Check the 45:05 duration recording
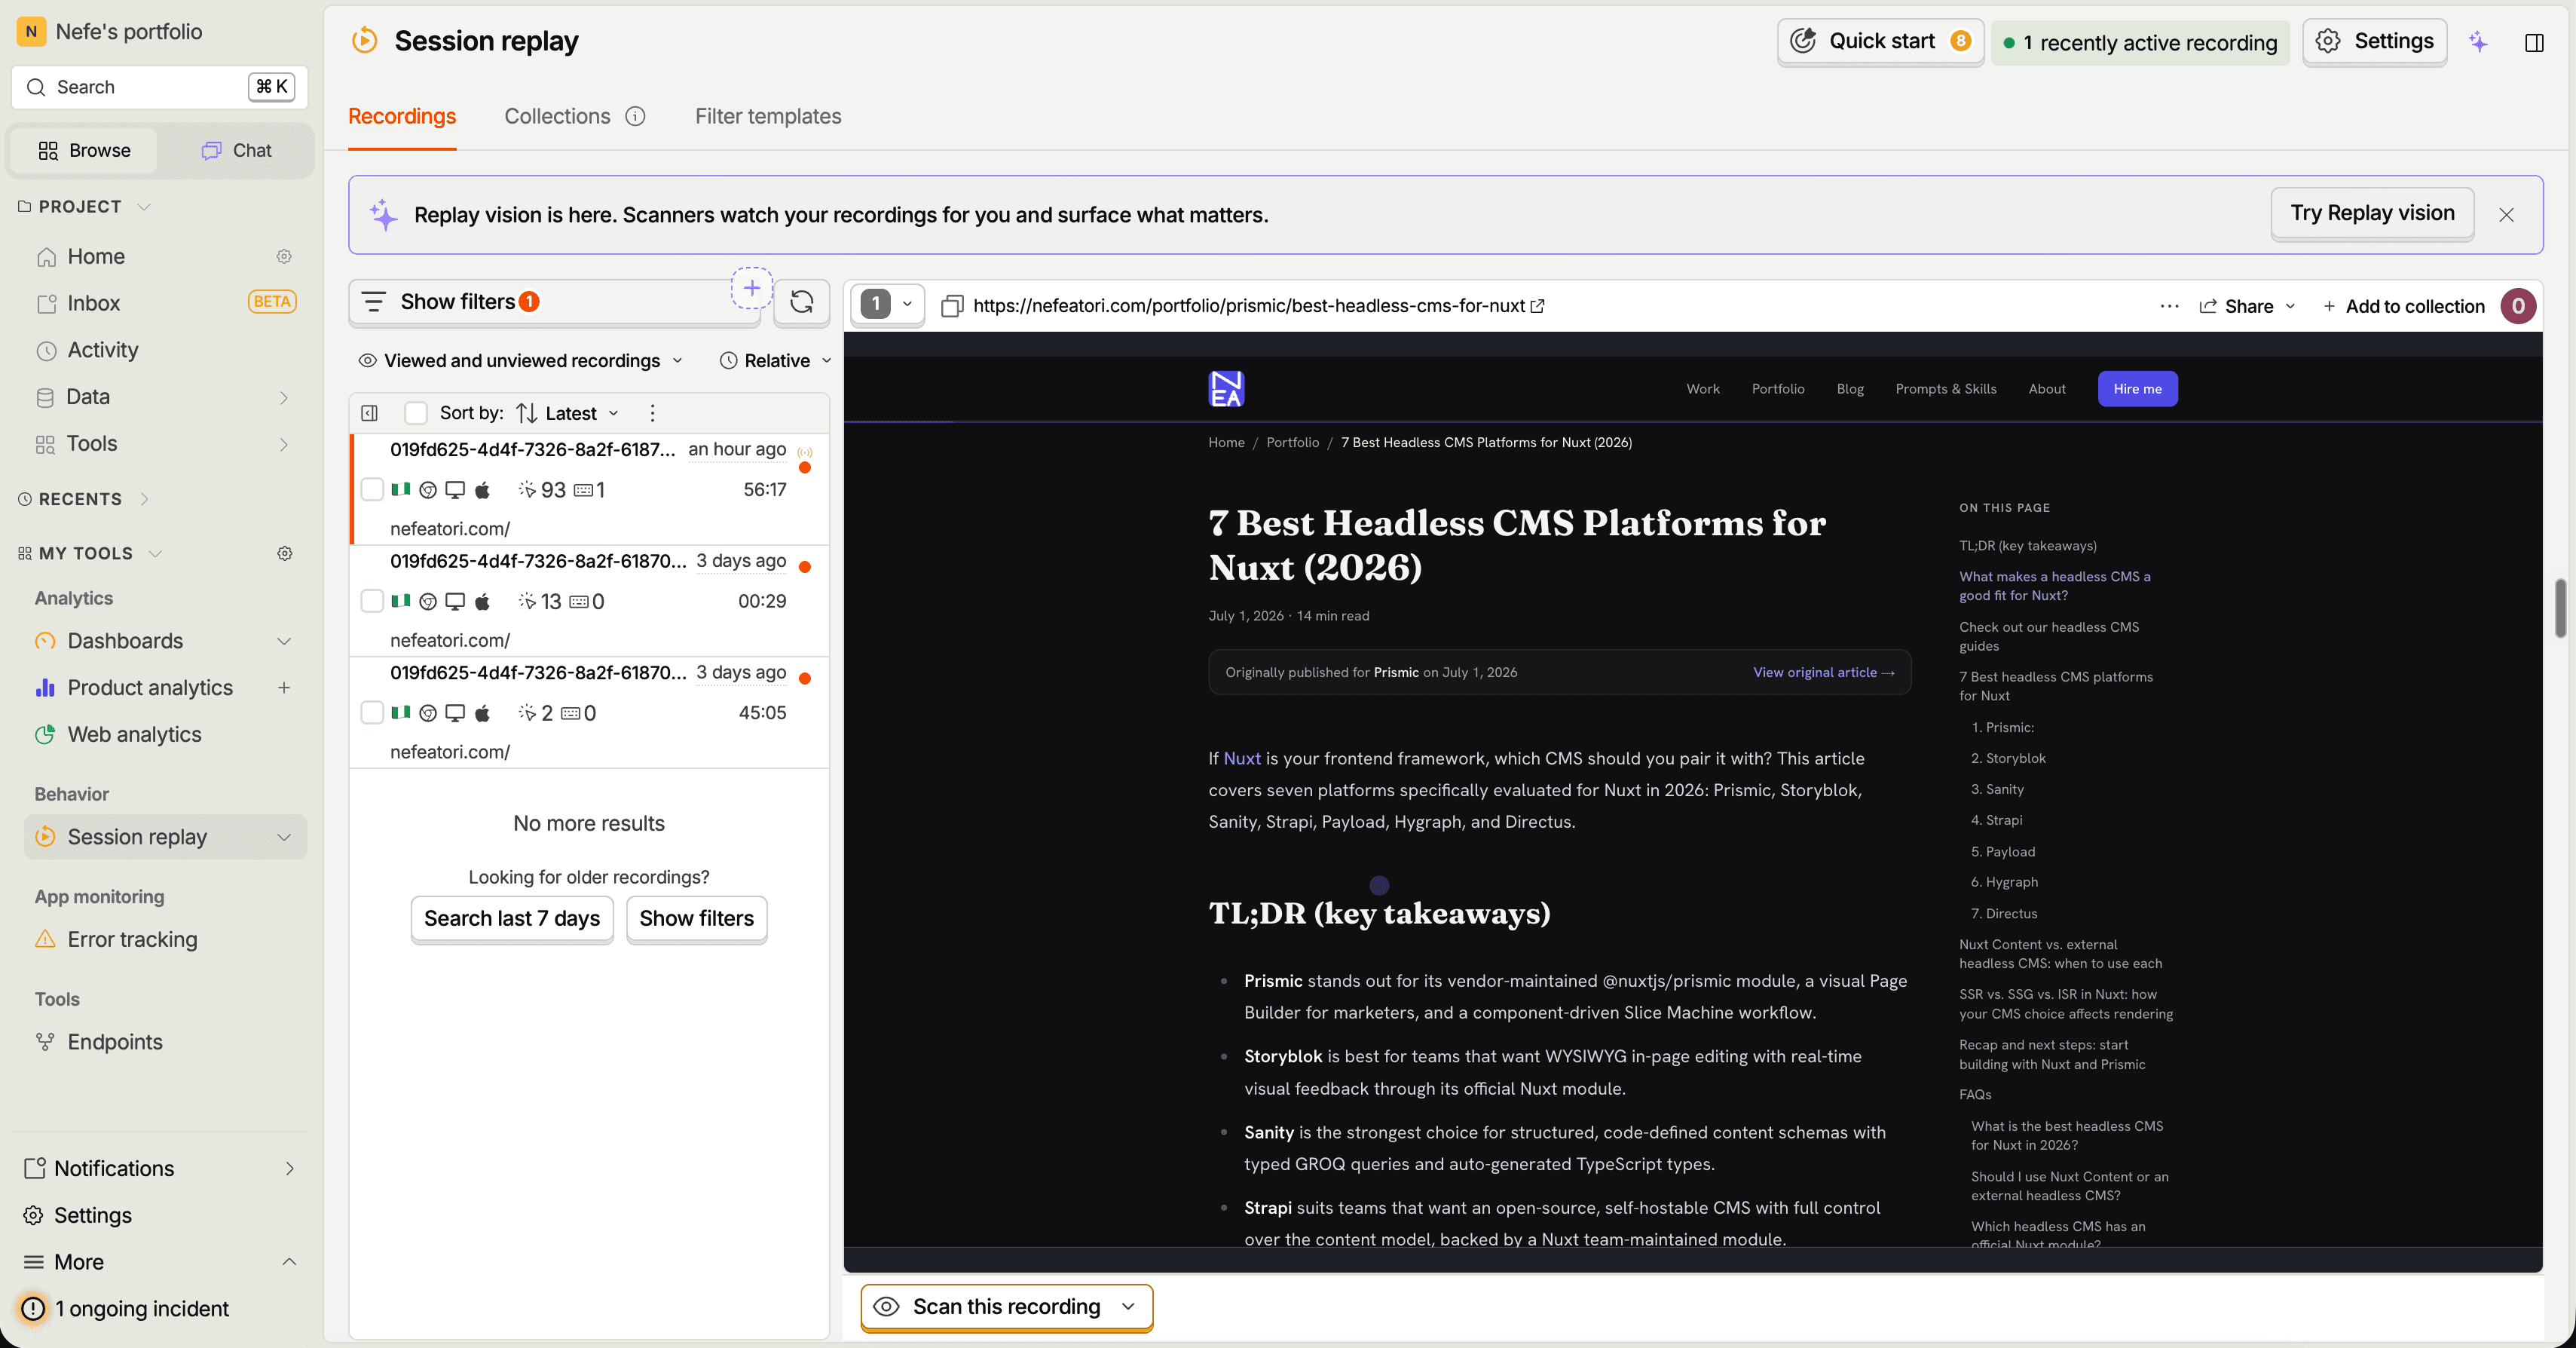 click(x=372, y=713)
